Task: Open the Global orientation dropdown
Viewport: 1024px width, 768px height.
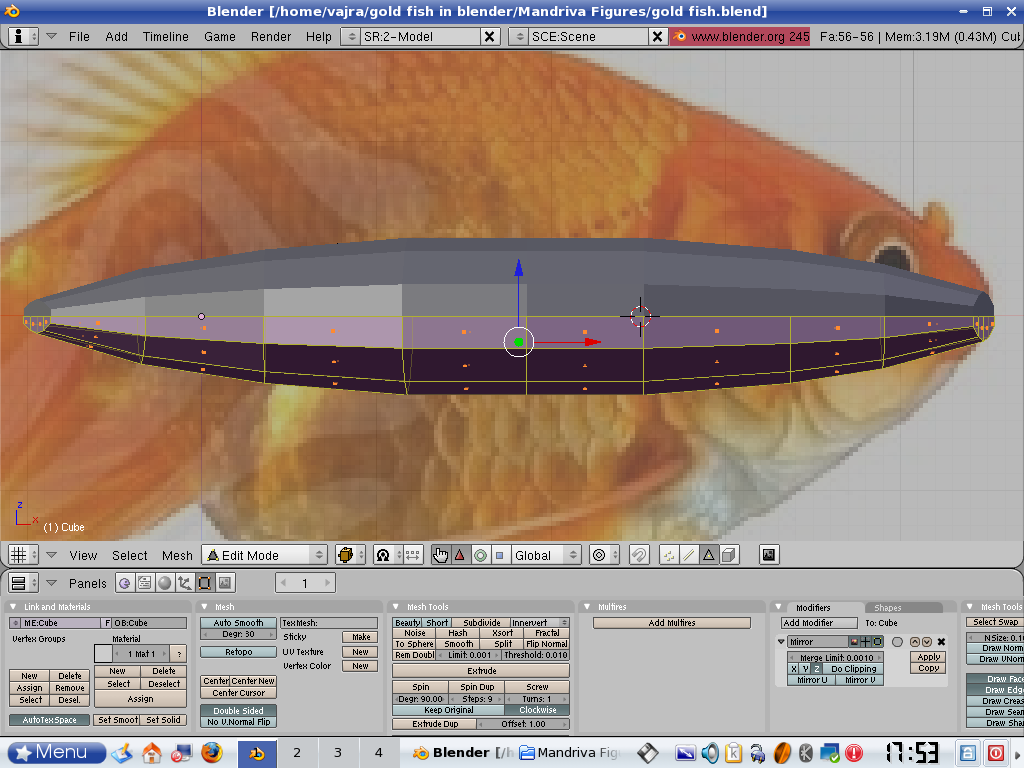Action: click(545, 555)
